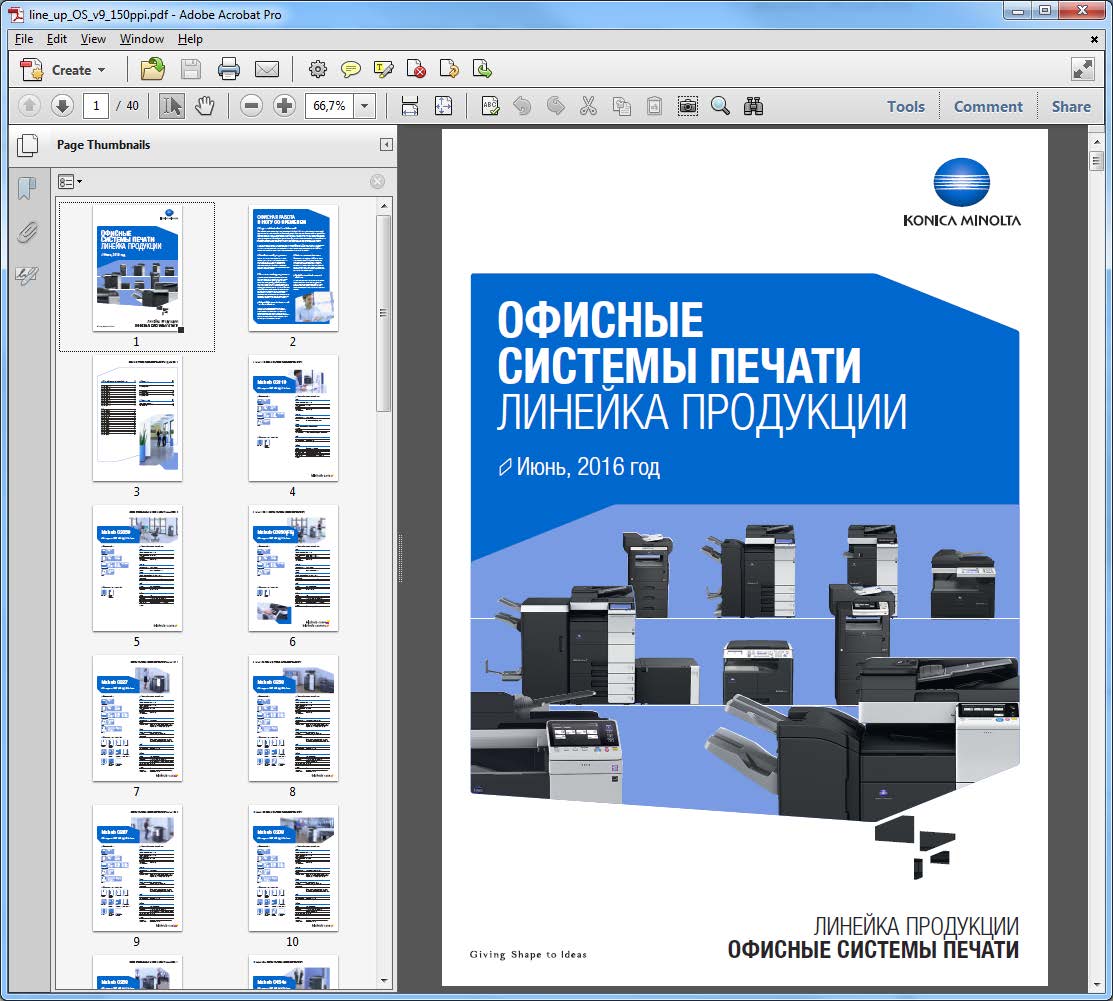Screen dimensions: 1113x1001
Task: Open the zoom percentage dropdown arrow
Action: tap(364, 106)
